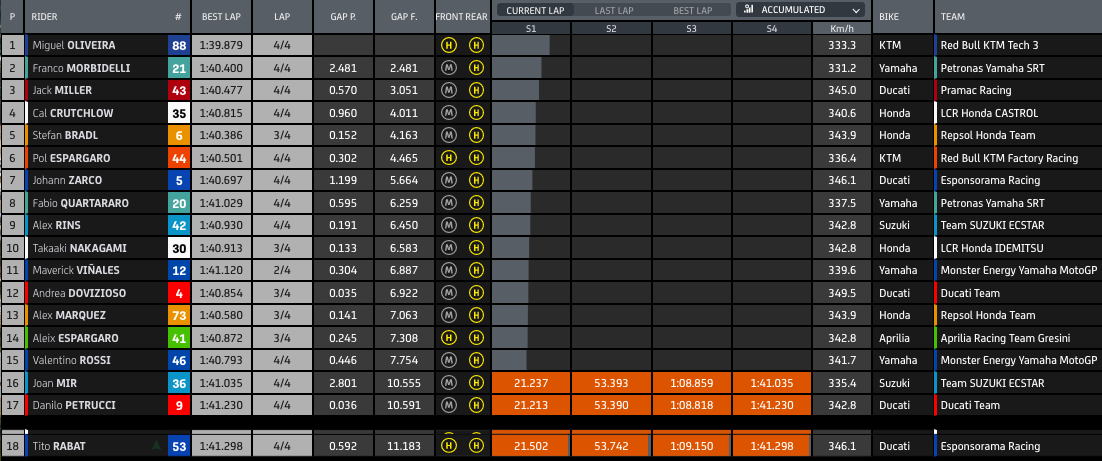Click Aleix Espargaro's front hard tyre icon

point(448,338)
